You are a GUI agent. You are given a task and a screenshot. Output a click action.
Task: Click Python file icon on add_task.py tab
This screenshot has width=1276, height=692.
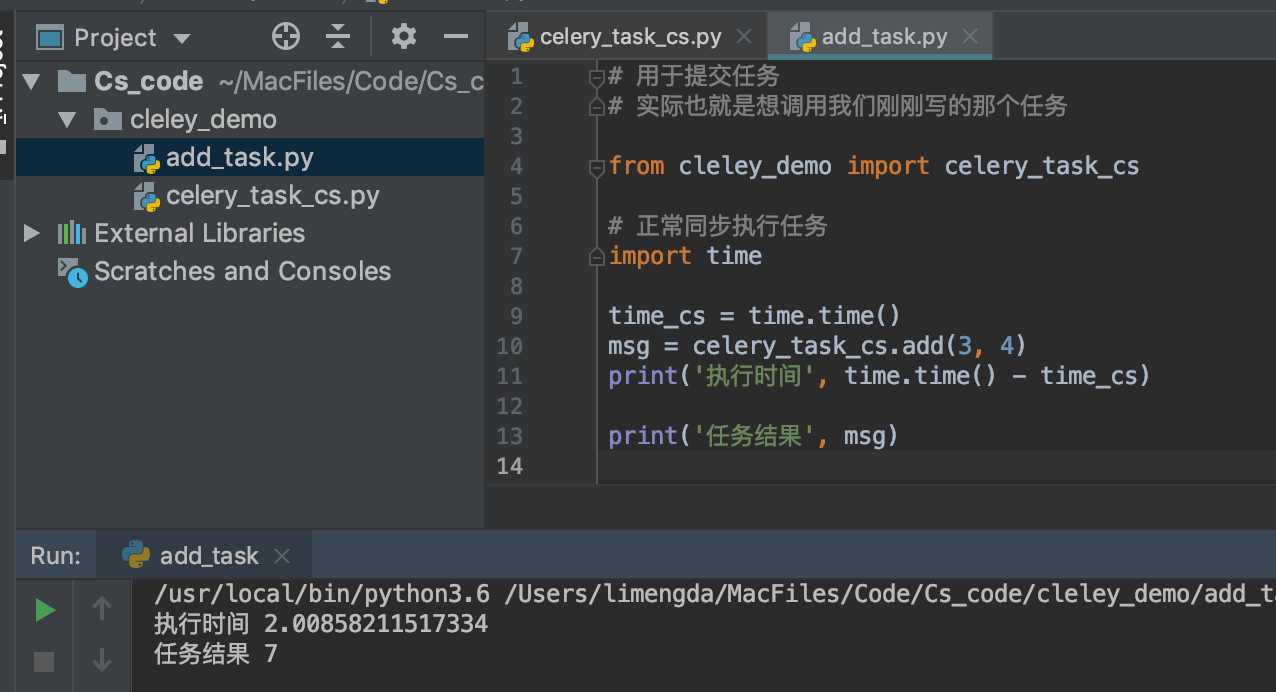(x=803, y=38)
